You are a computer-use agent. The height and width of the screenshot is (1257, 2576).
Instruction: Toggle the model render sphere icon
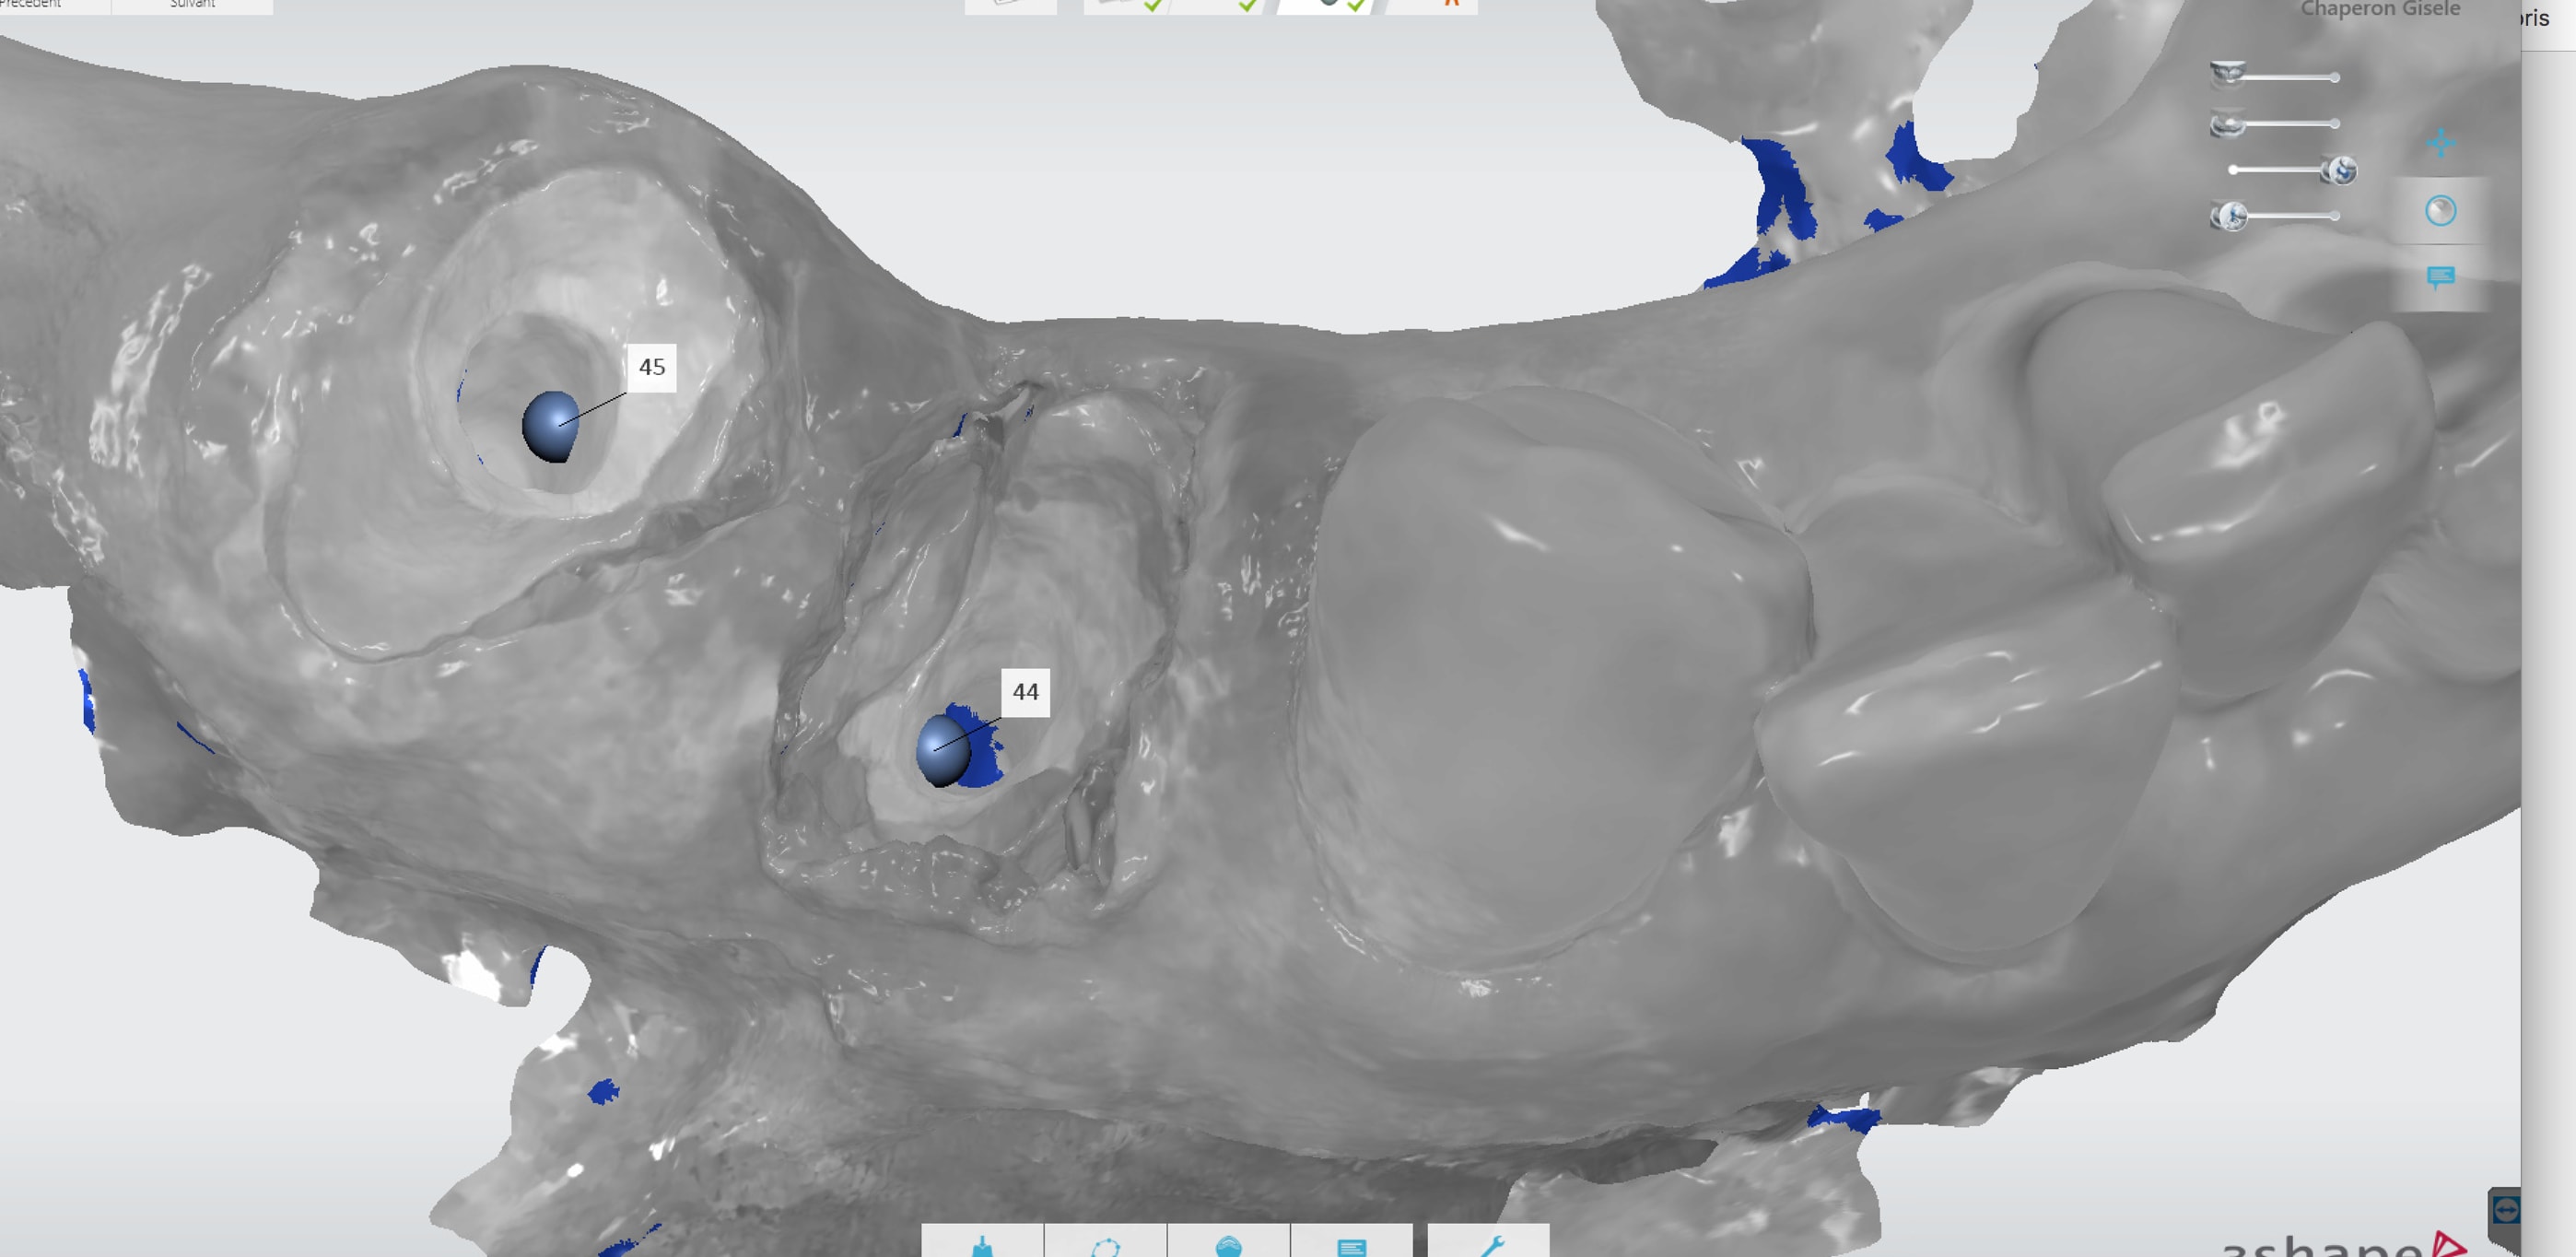pos(2440,211)
